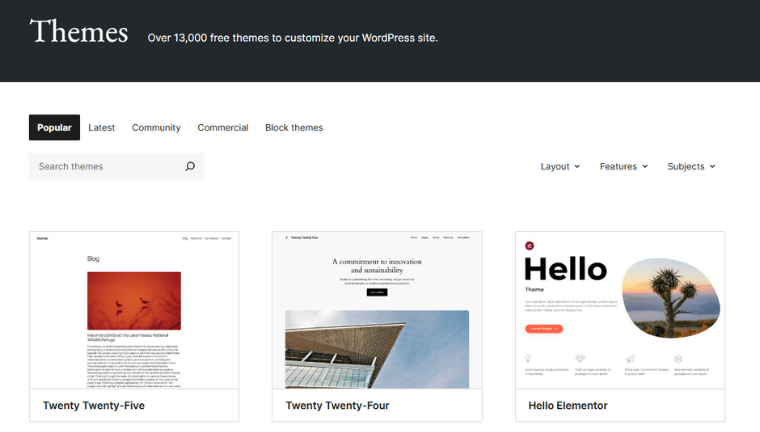
Task: Open the Commercial tab
Action: 222,128
